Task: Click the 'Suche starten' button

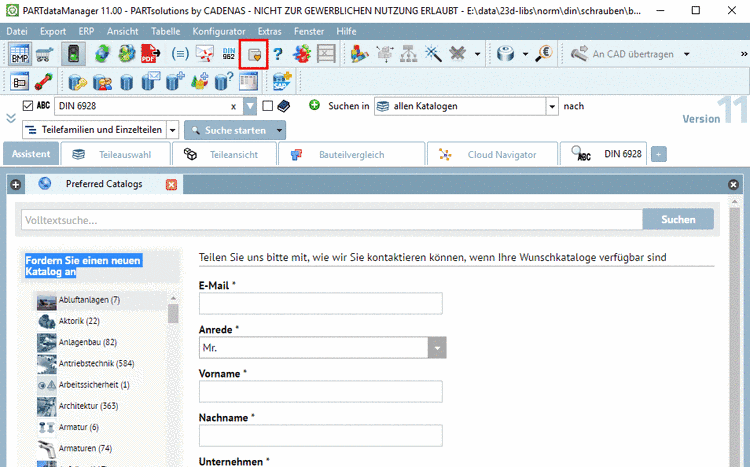Action: [229, 130]
